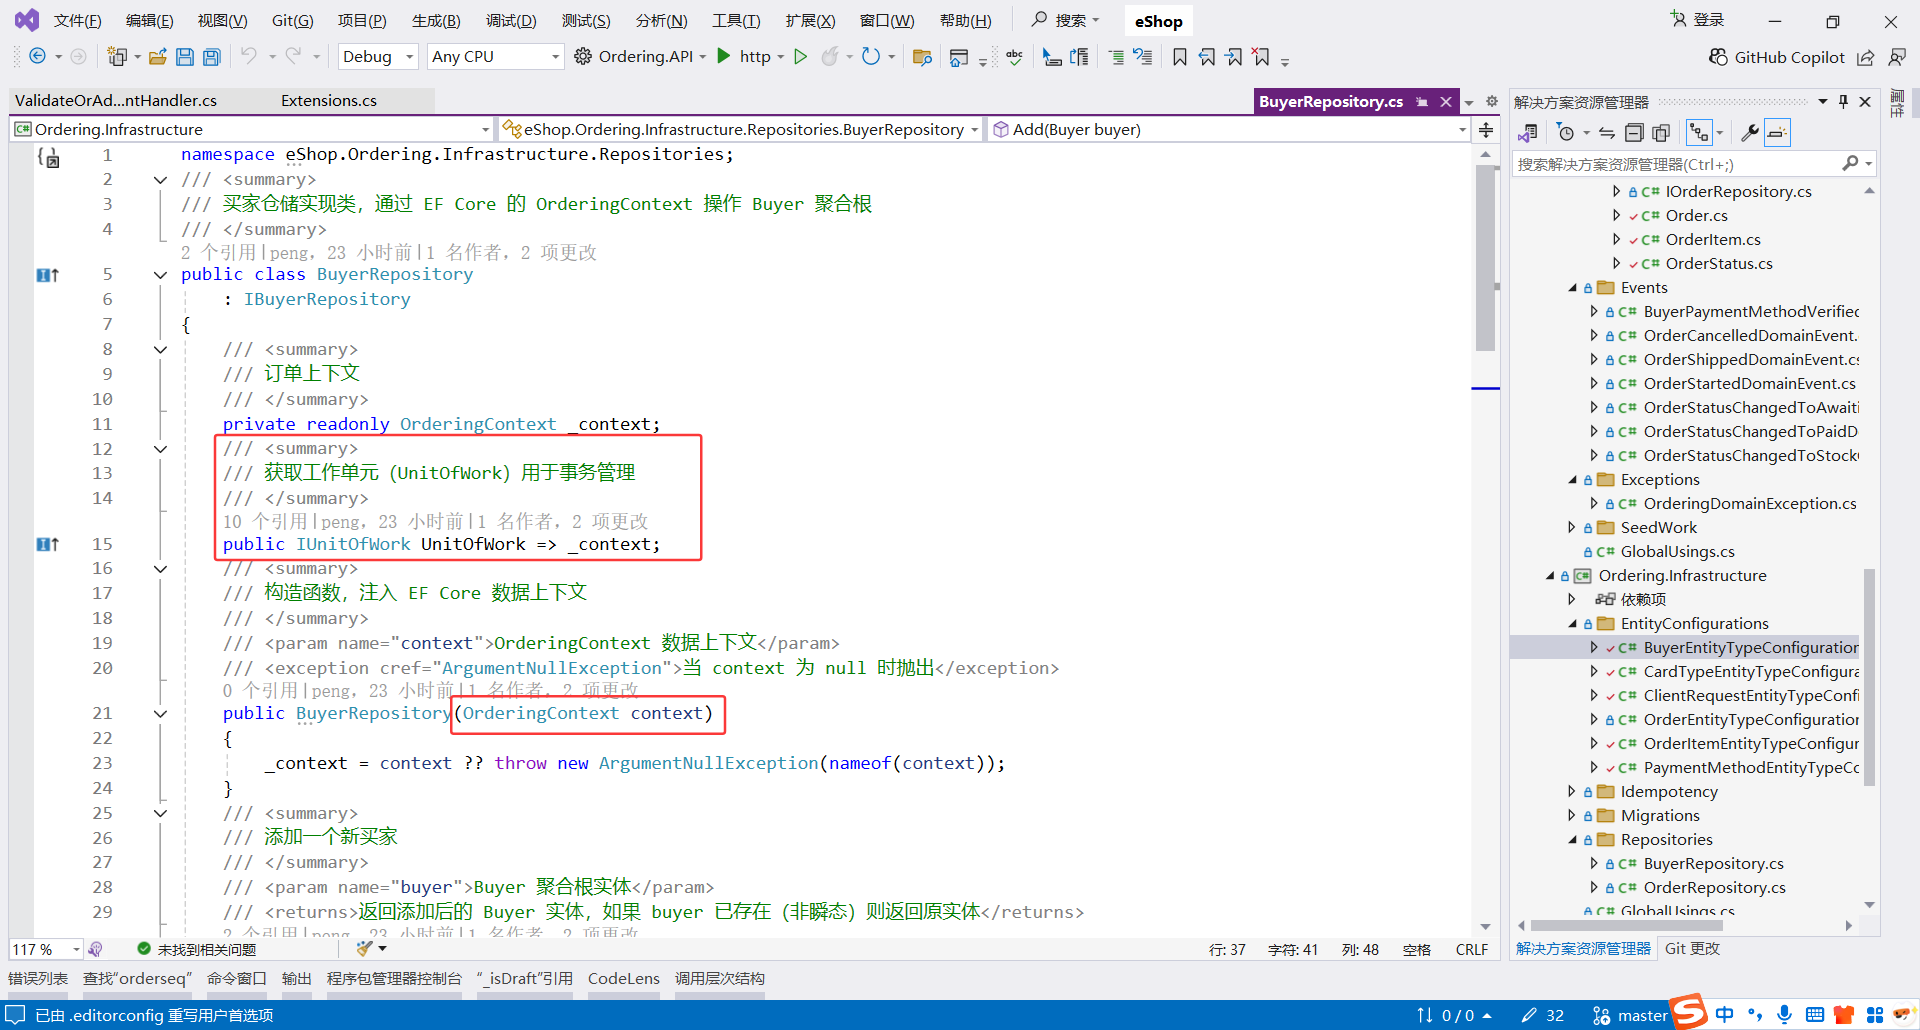
Task: Open the Git menu
Action: (x=292, y=20)
